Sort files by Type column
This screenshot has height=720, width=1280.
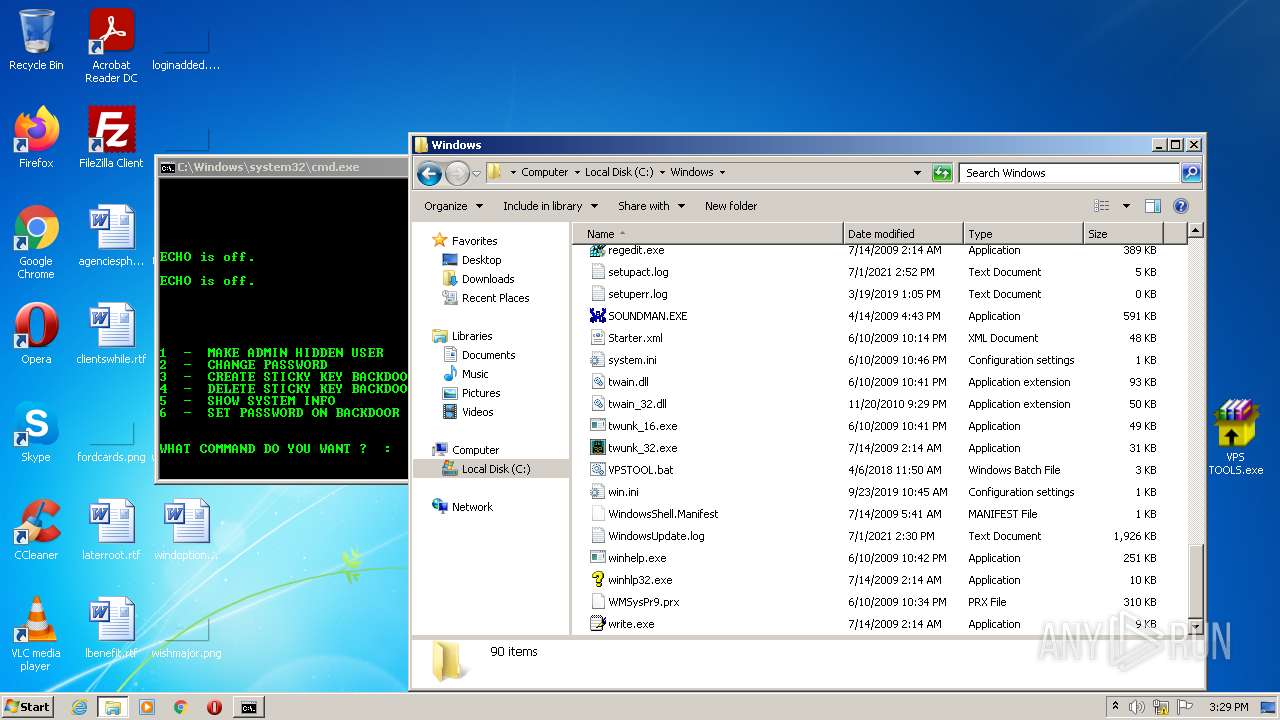pos(1023,234)
